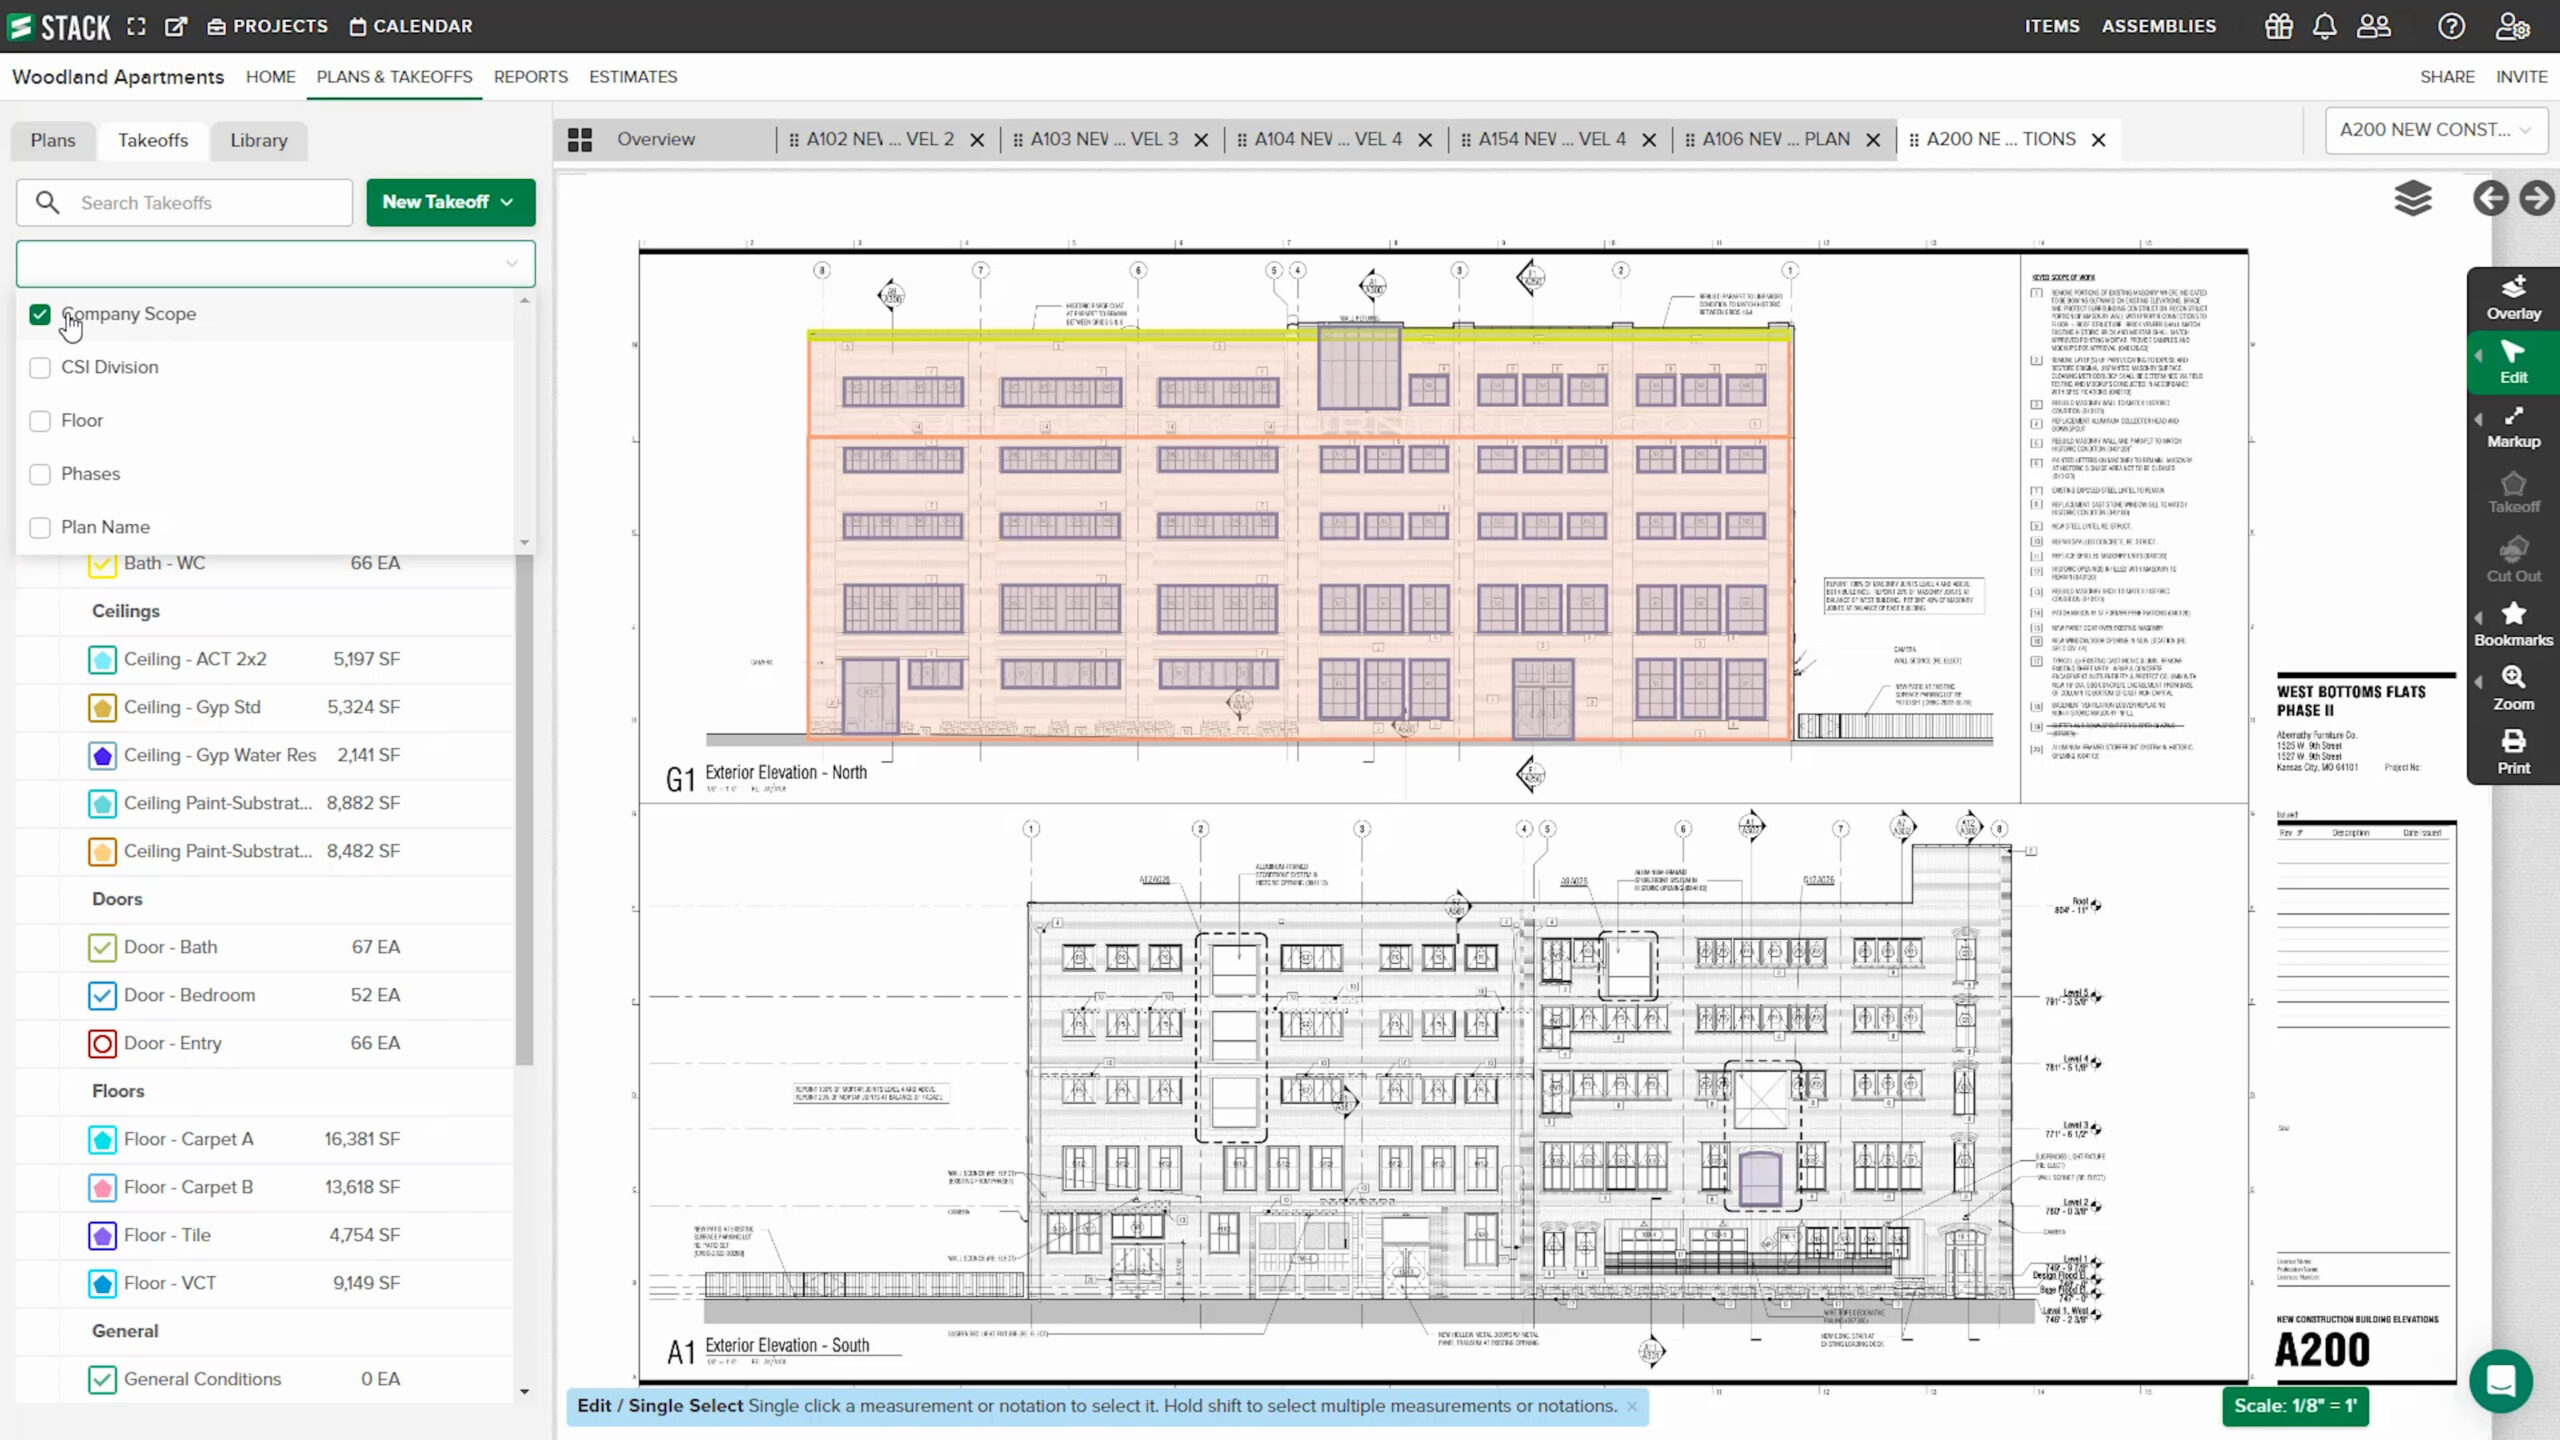The image size is (2560, 1440).
Task: Click the Print tool icon
Action: (x=2512, y=752)
